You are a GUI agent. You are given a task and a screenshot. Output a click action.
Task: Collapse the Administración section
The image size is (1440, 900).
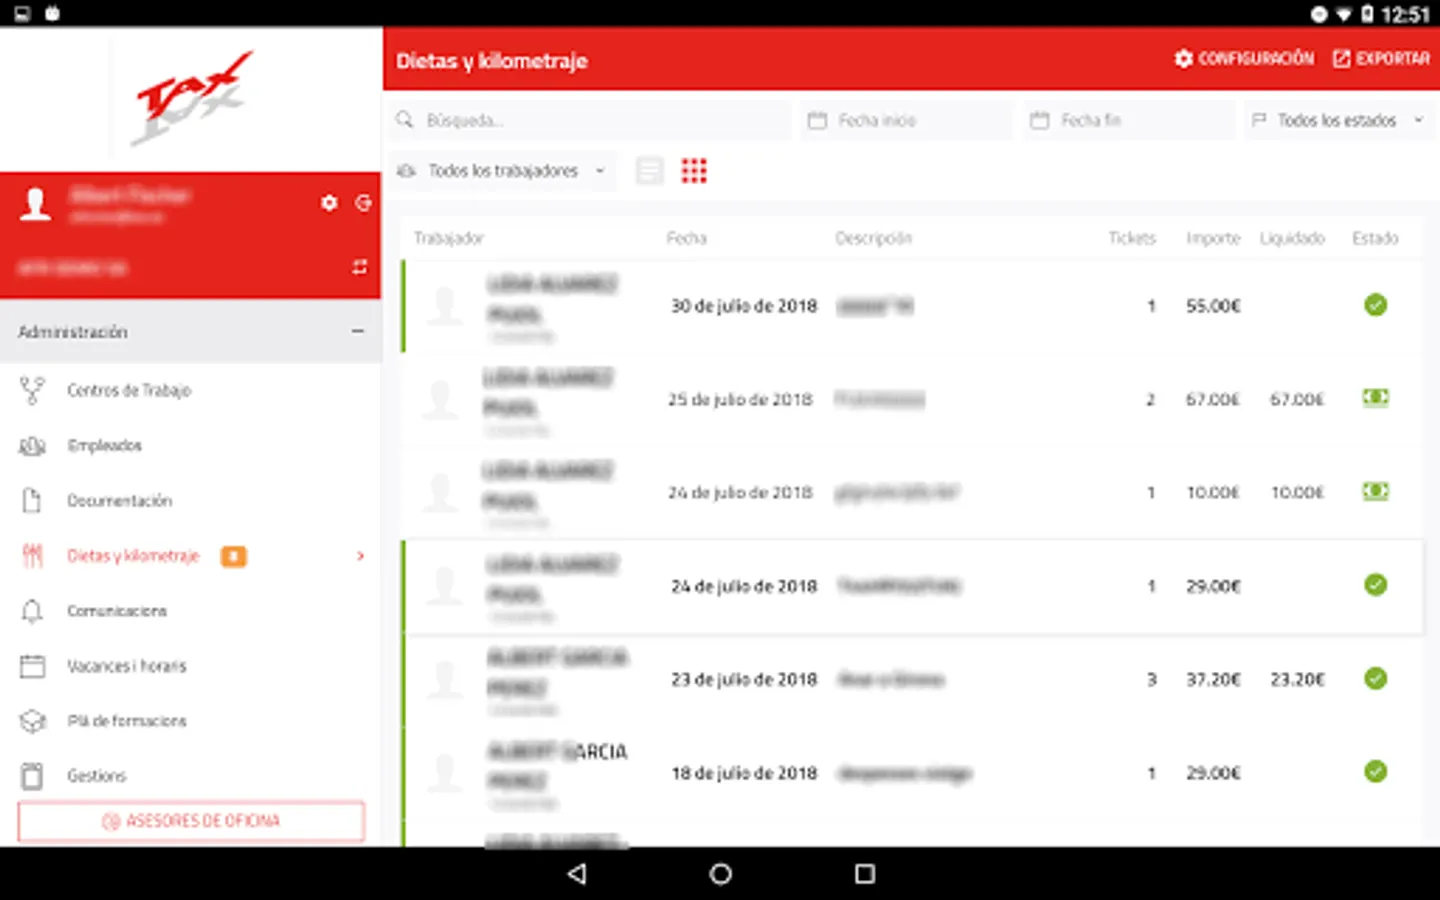(357, 331)
